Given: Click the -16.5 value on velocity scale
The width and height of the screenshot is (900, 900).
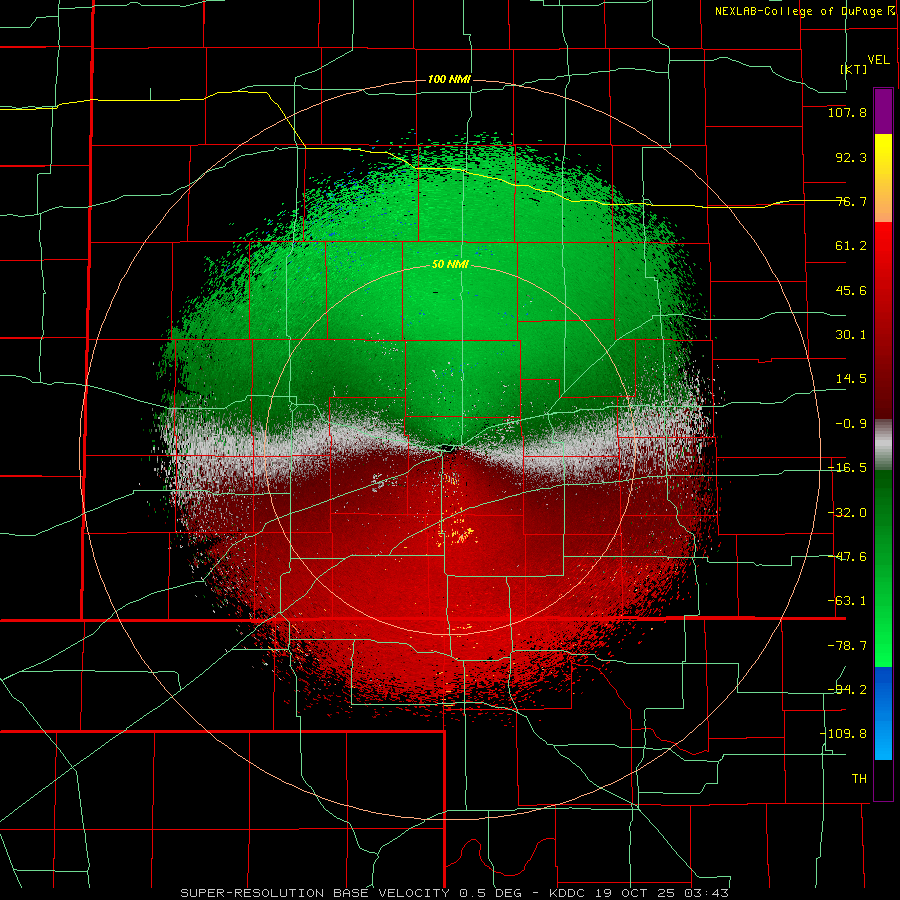Looking at the screenshot, I should (x=847, y=468).
